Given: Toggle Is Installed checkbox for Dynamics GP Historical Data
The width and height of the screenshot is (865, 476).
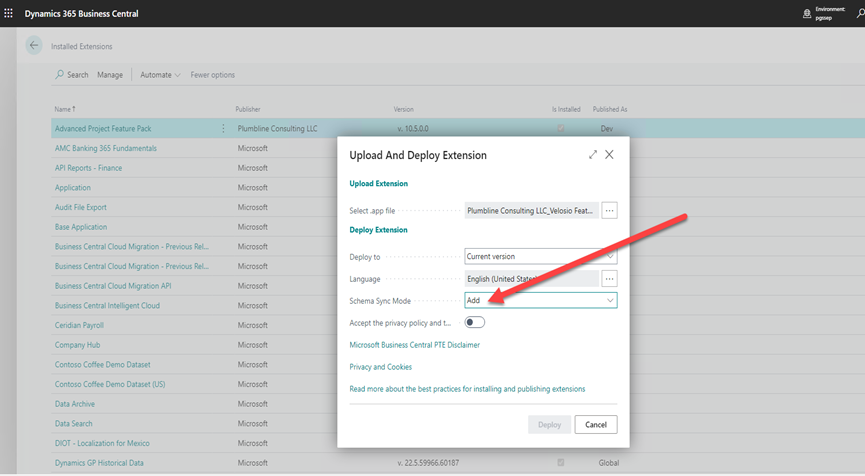Looking at the screenshot, I should pyautogui.click(x=561, y=463).
